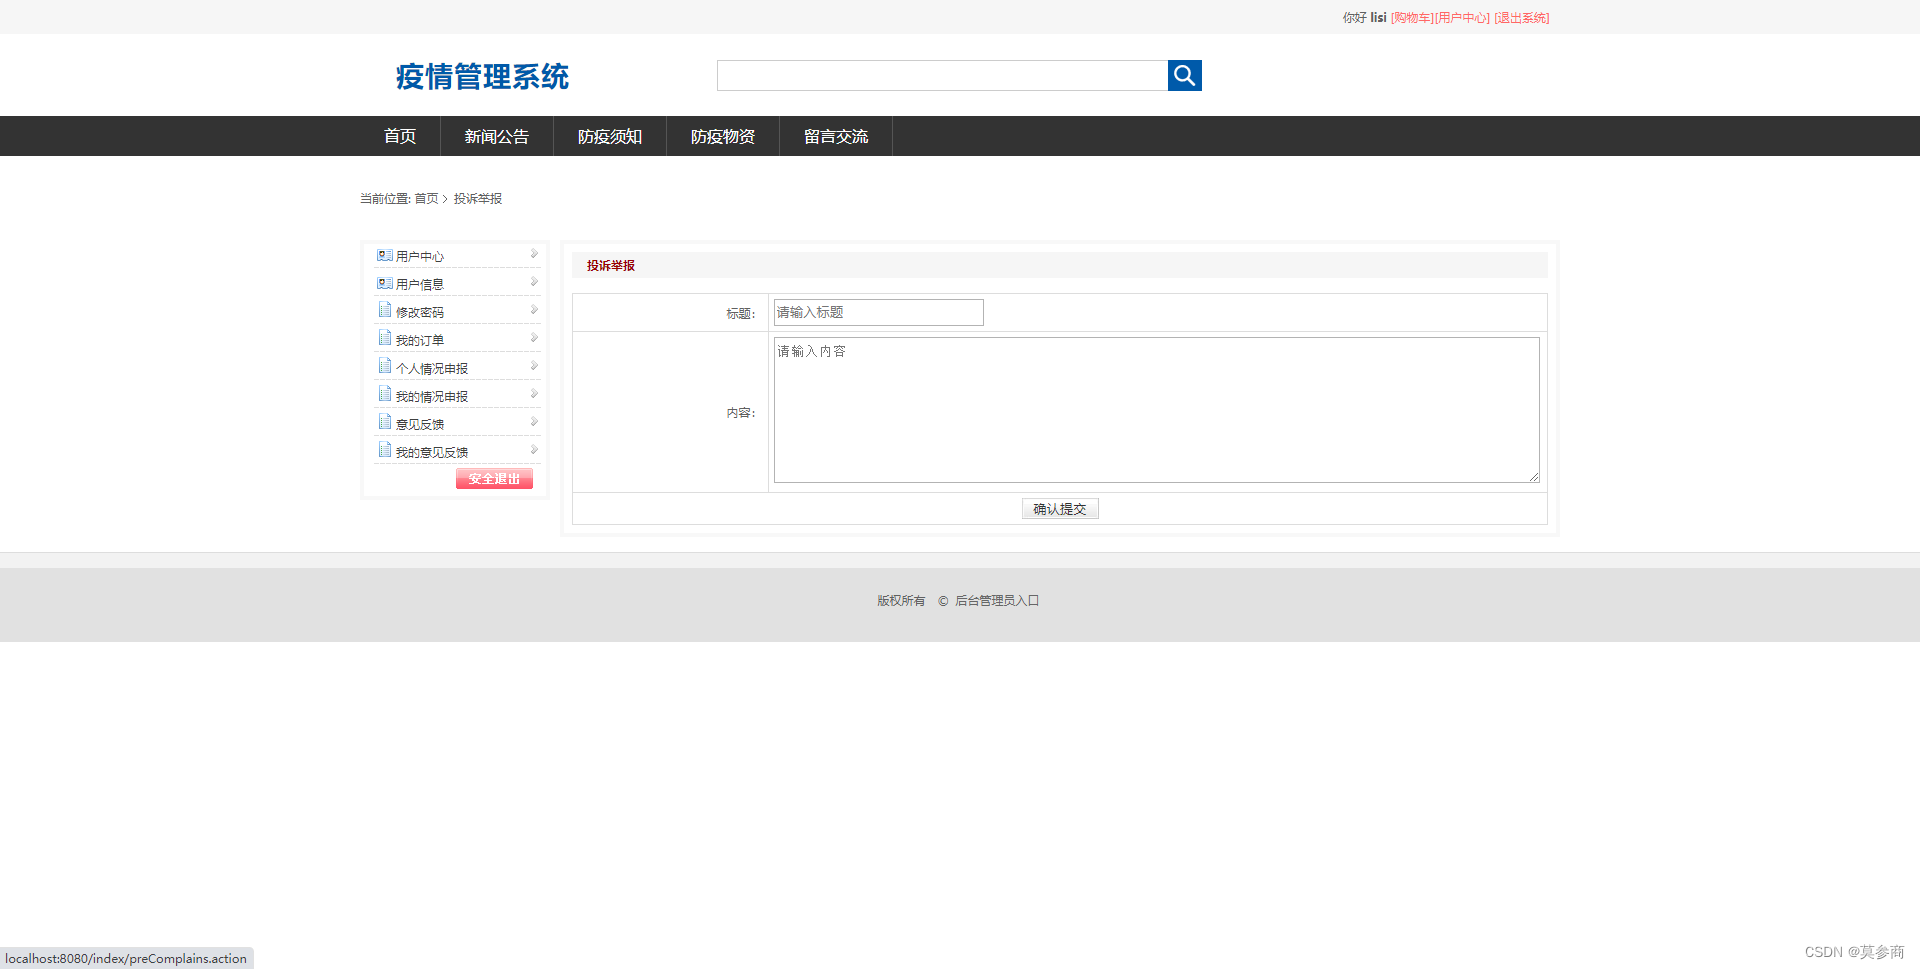Click the document icon beside 修改密码
The width and height of the screenshot is (1920, 969).
(384, 310)
